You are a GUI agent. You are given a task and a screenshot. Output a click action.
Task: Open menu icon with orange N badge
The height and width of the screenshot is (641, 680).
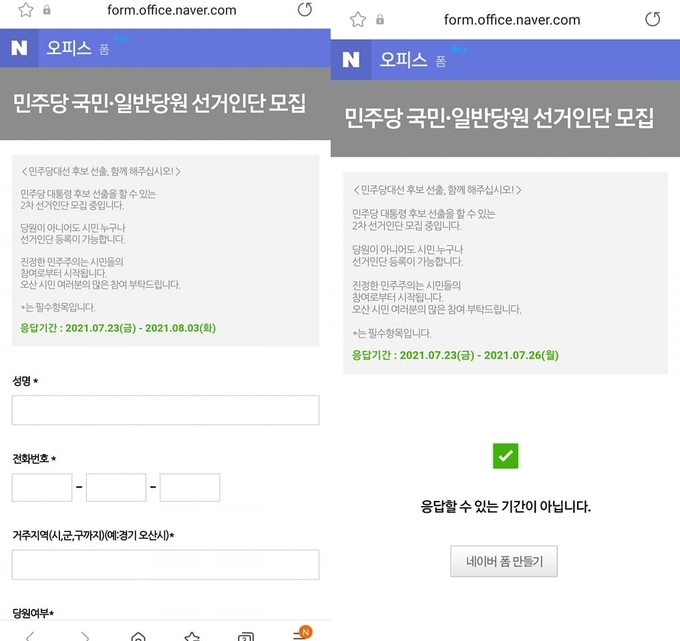(x=302, y=634)
